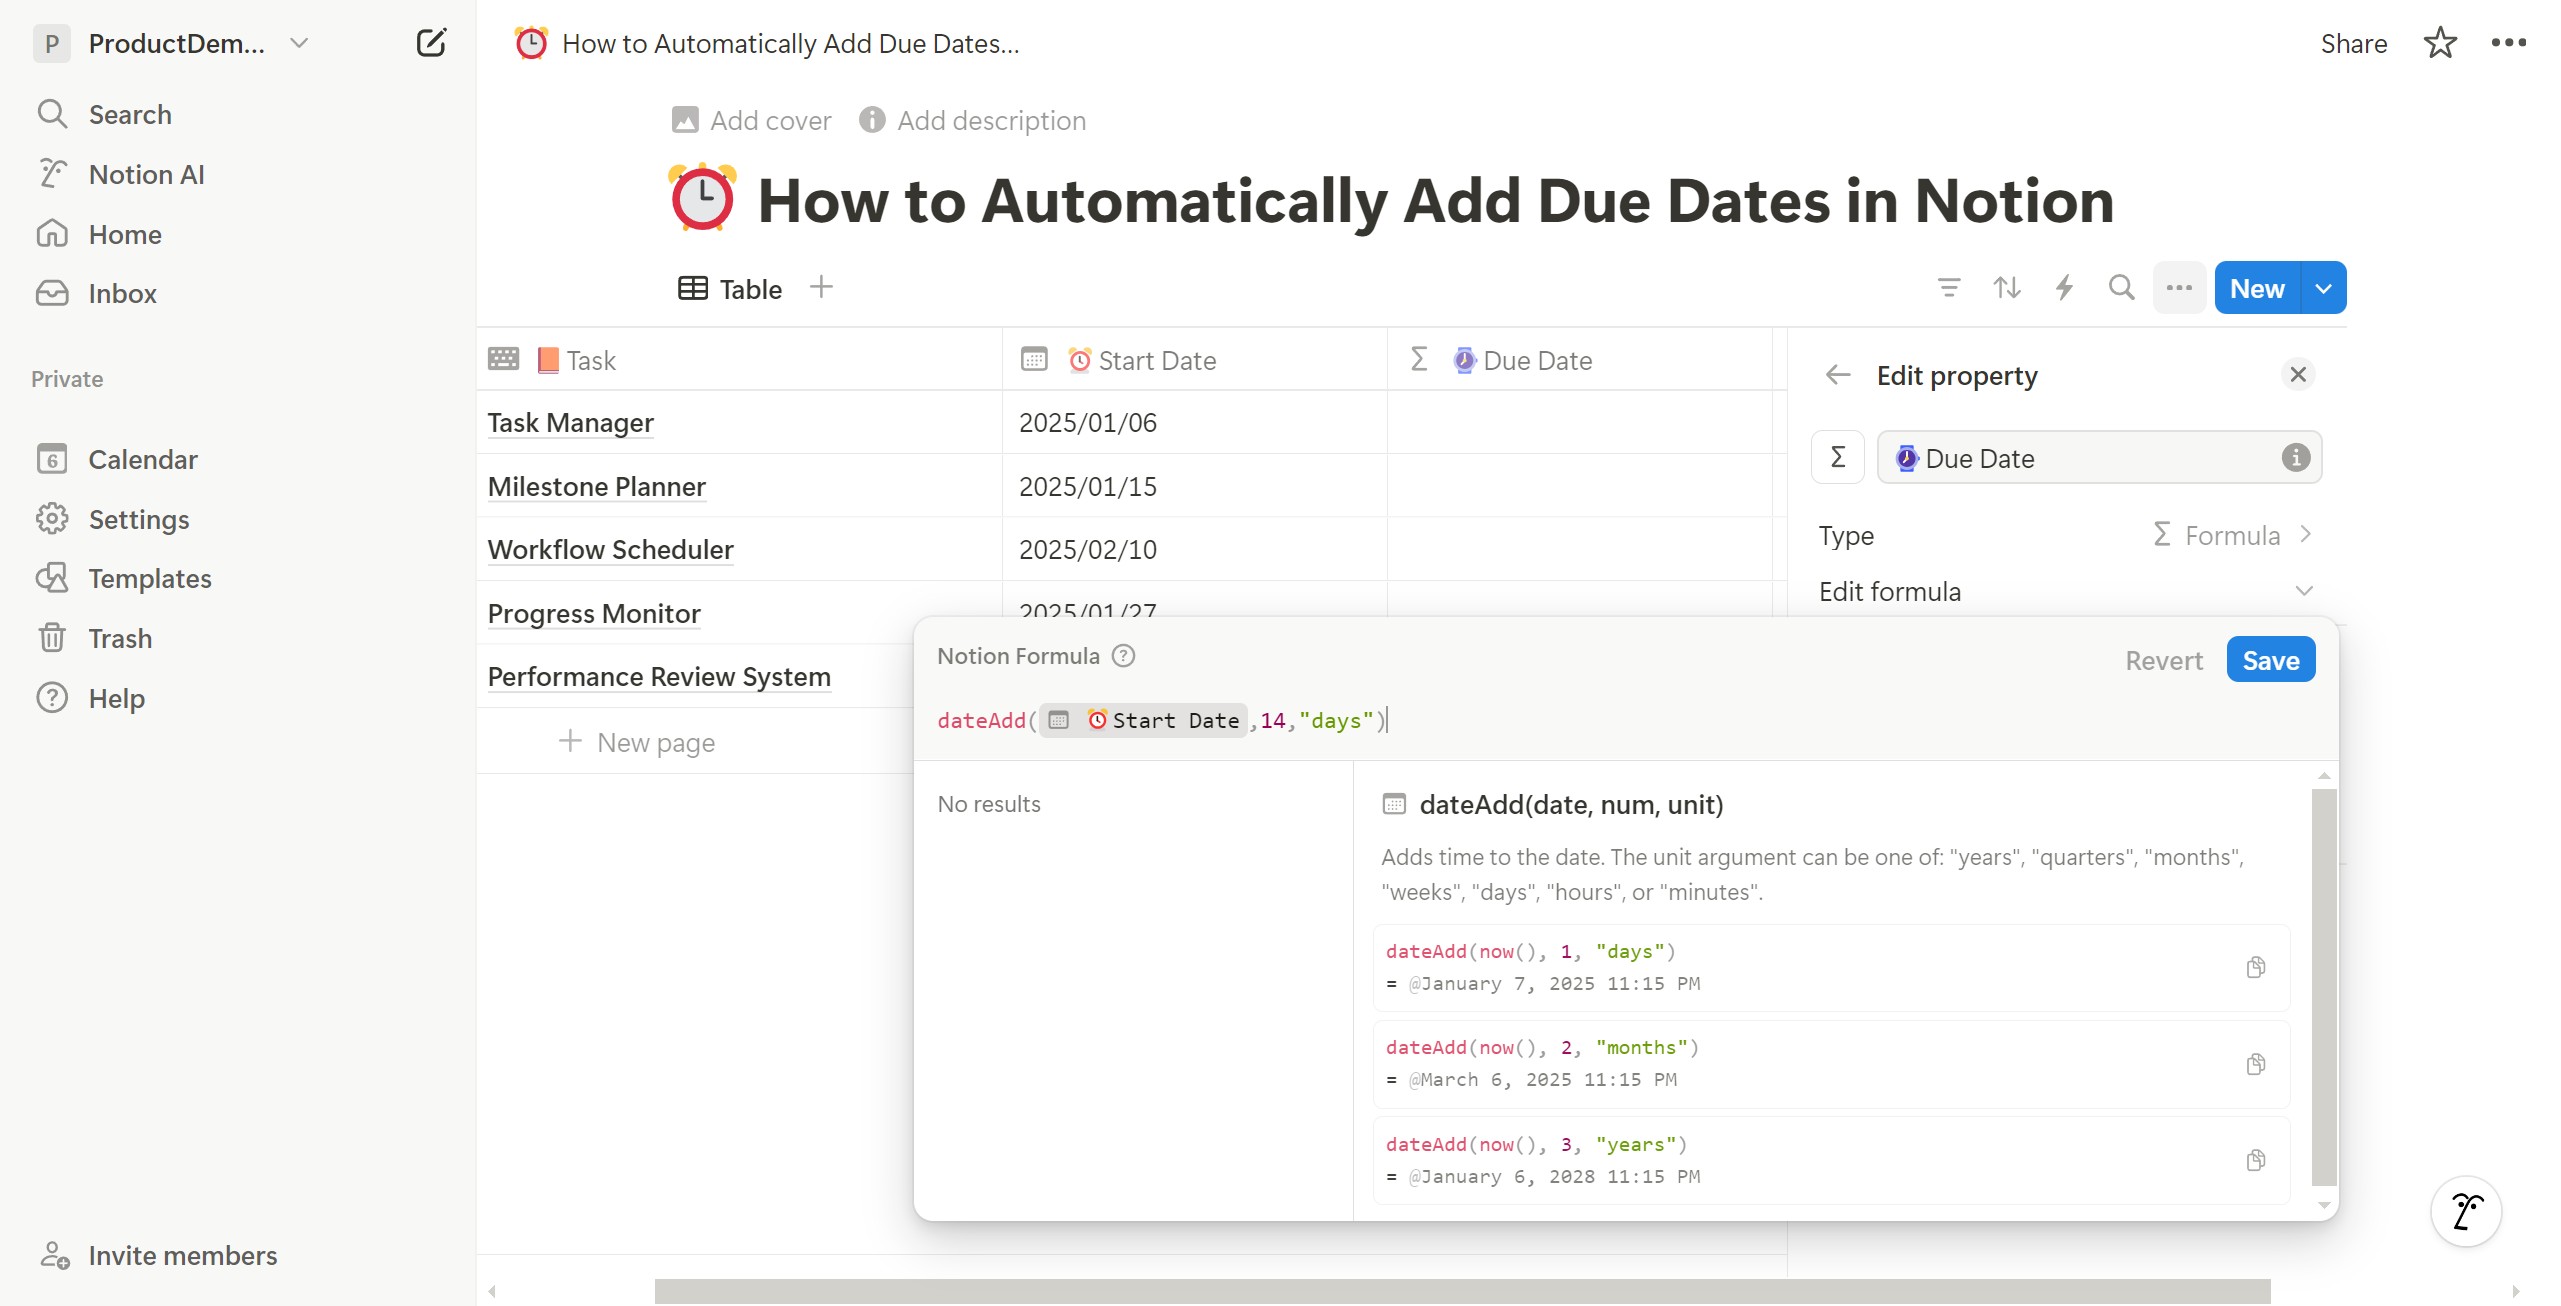Click the dateAdd(date, num, unit) heading
The width and height of the screenshot is (2561, 1306).
1571,804
